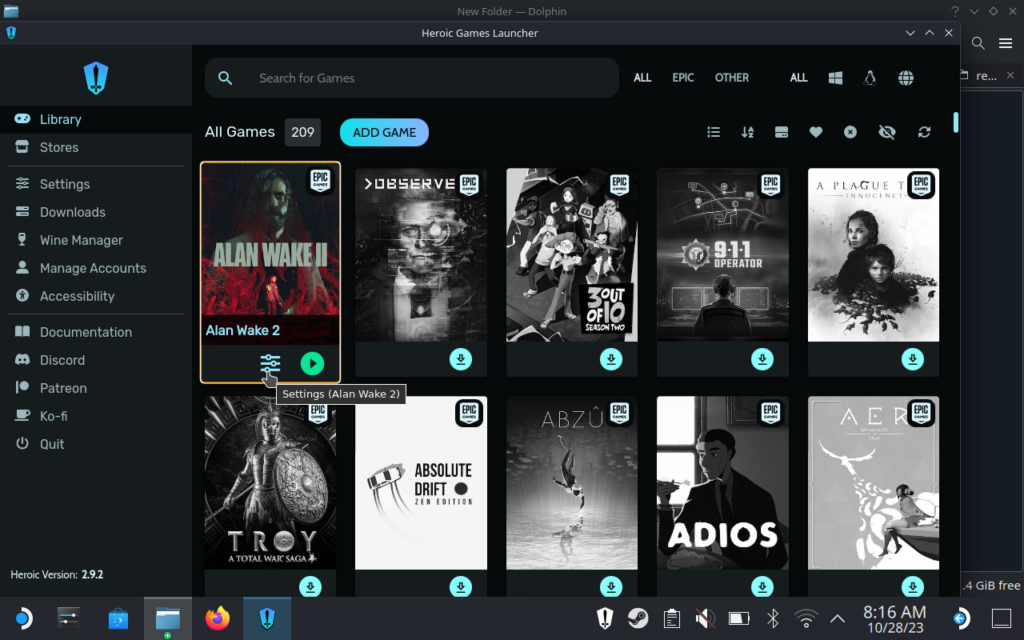Image resolution: width=1024 pixels, height=640 pixels.
Task: Filter by Linux penguin icon
Action: tap(870, 78)
